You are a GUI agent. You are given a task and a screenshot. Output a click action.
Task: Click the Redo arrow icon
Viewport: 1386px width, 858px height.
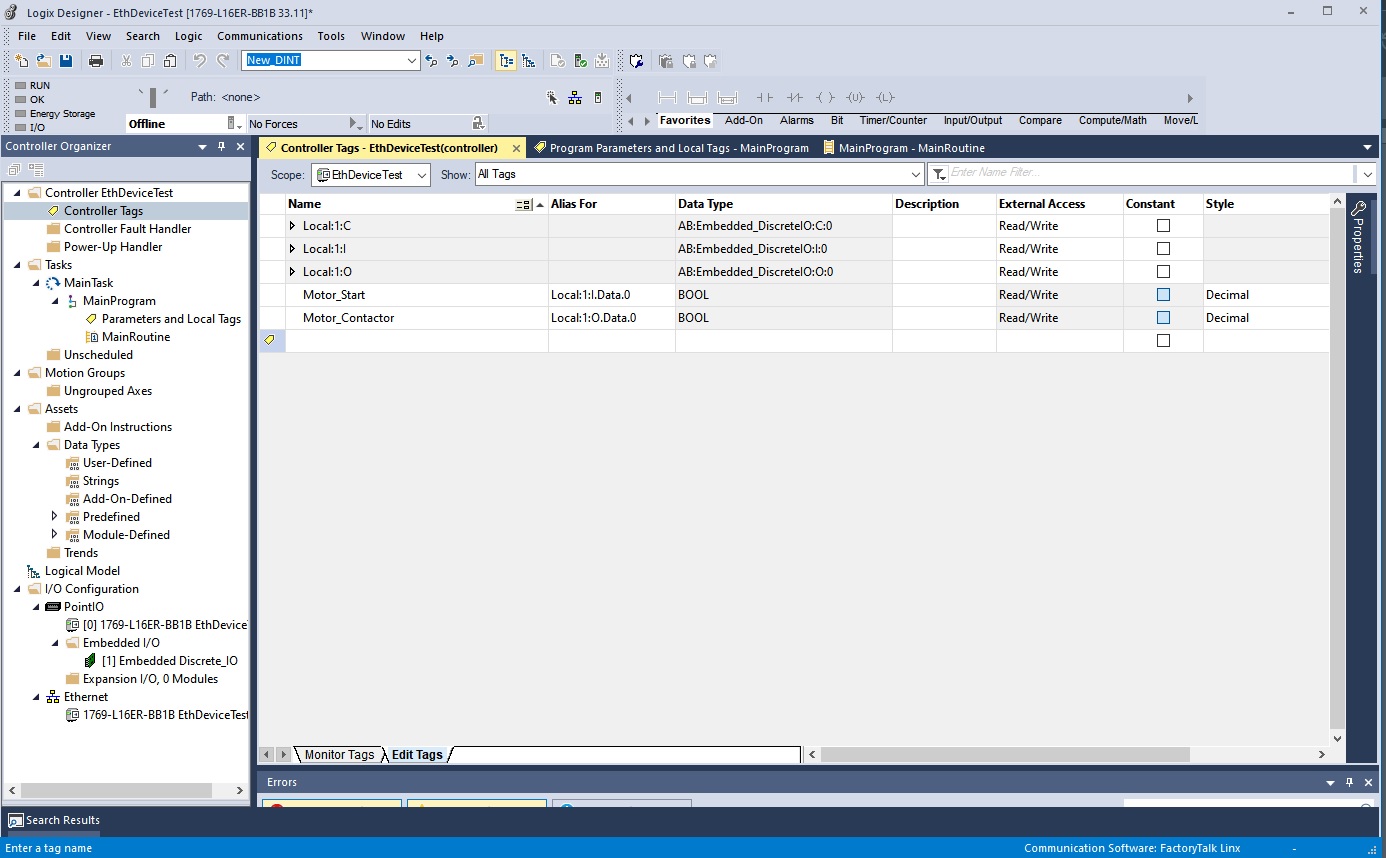[x=222, y=61]
